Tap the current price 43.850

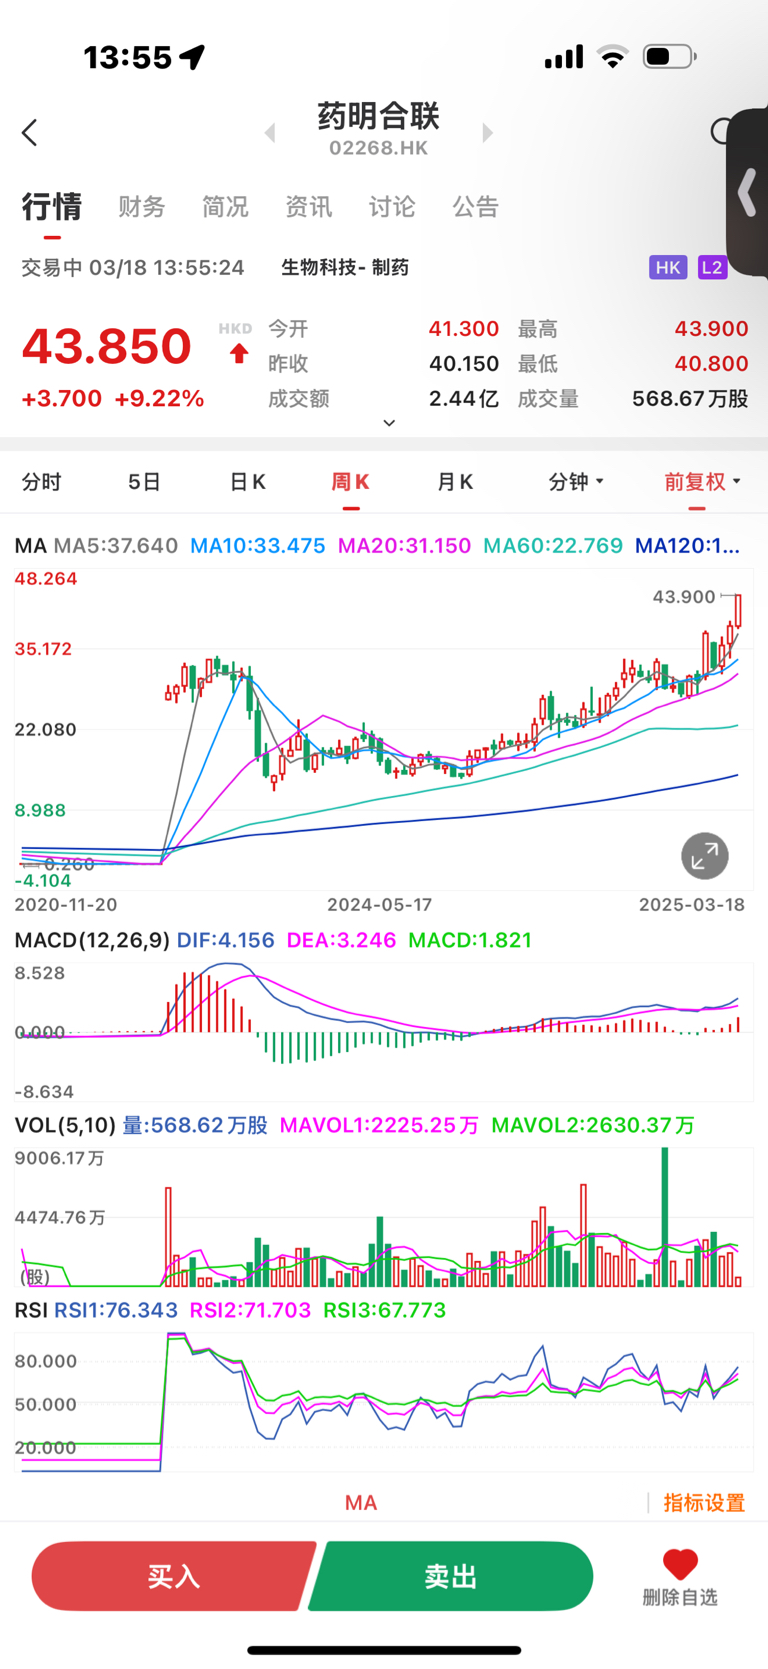pyautogui.click(x=107, y=346)
